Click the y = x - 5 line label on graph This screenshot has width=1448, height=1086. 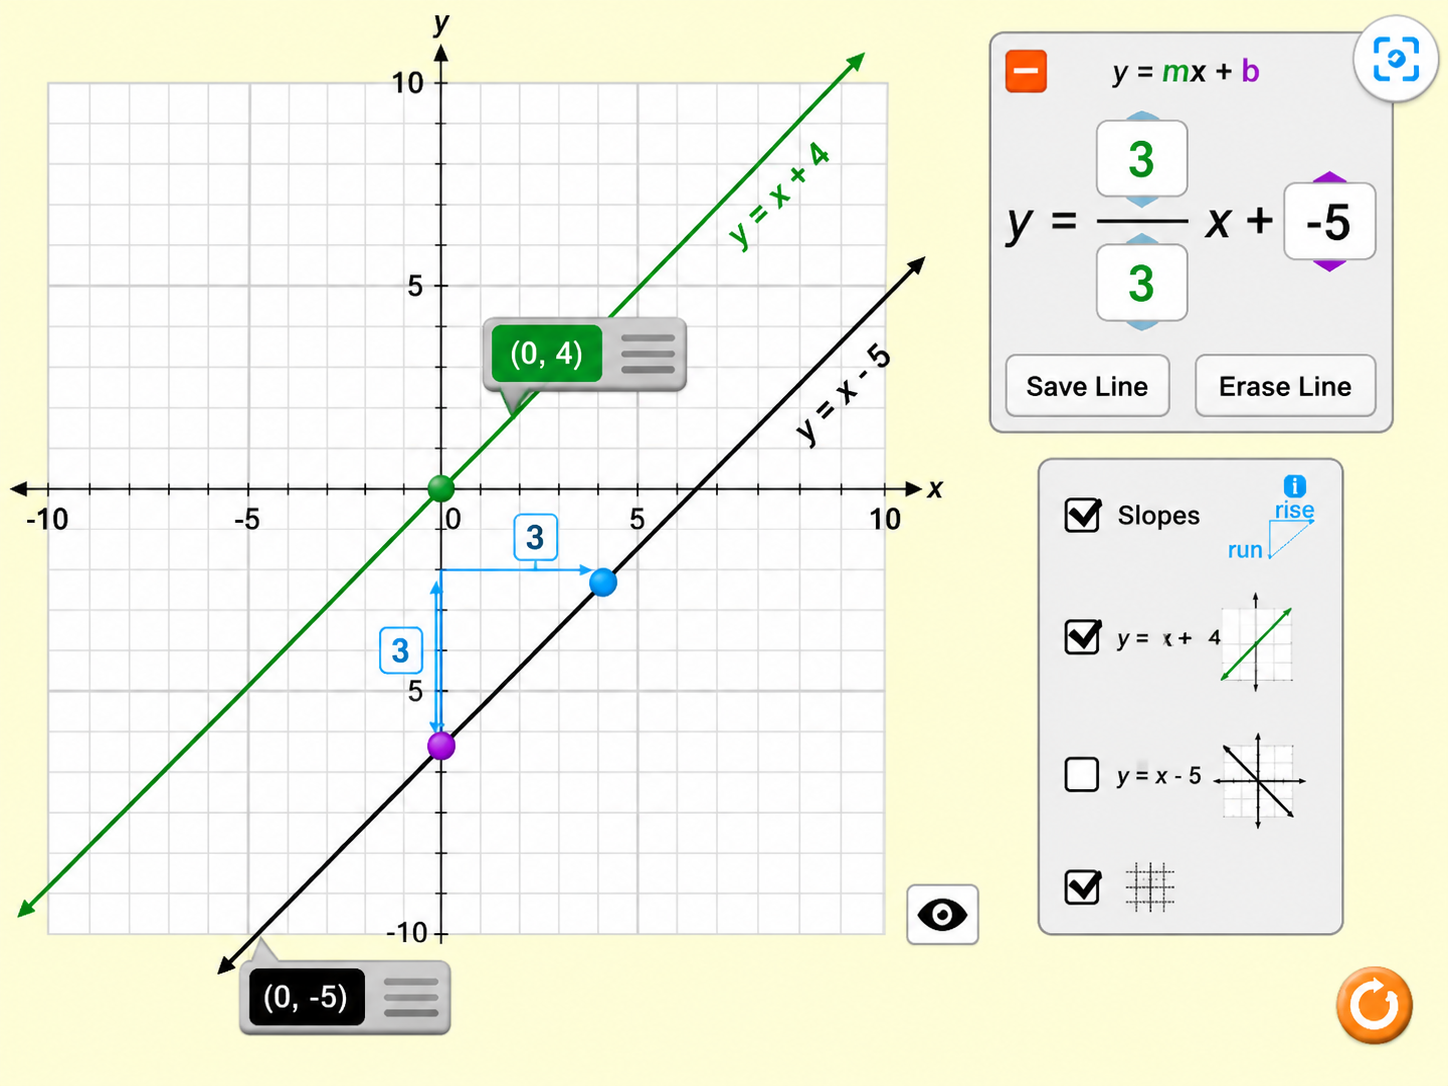click(x=843, y=394)
